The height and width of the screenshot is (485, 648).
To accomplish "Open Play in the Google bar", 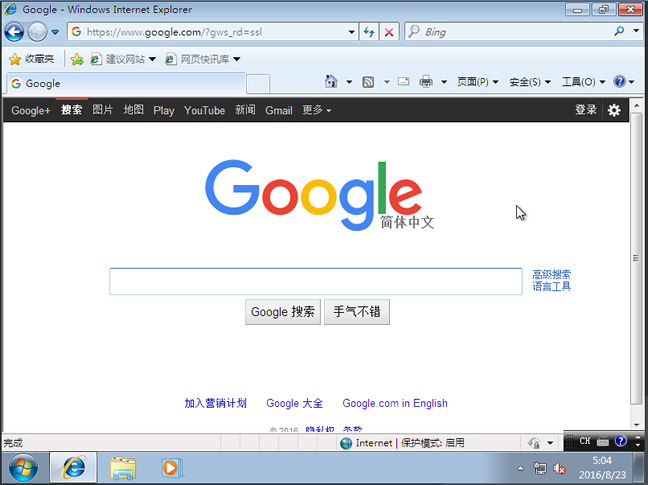I will 164,110.
